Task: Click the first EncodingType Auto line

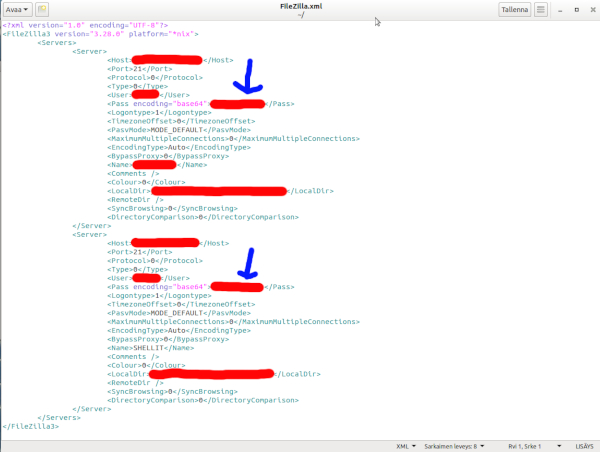Action: (x=179, y=147)
